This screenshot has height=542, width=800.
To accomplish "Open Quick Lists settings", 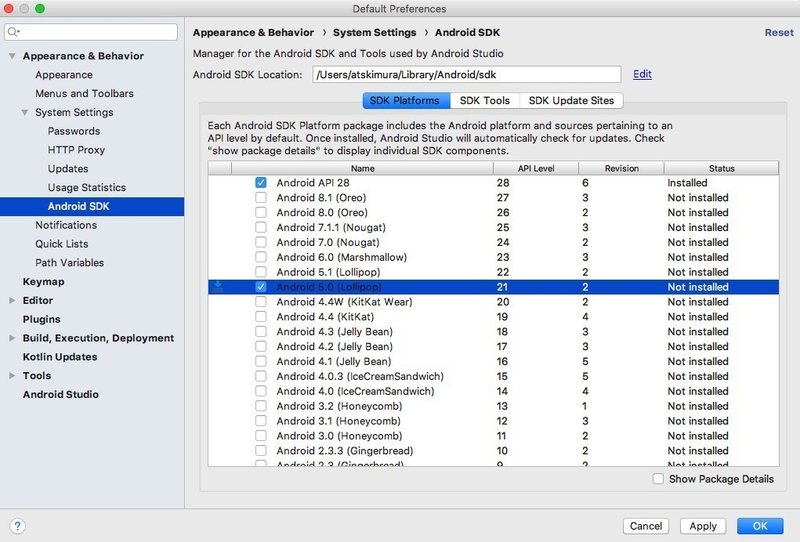I will point(62,244).
